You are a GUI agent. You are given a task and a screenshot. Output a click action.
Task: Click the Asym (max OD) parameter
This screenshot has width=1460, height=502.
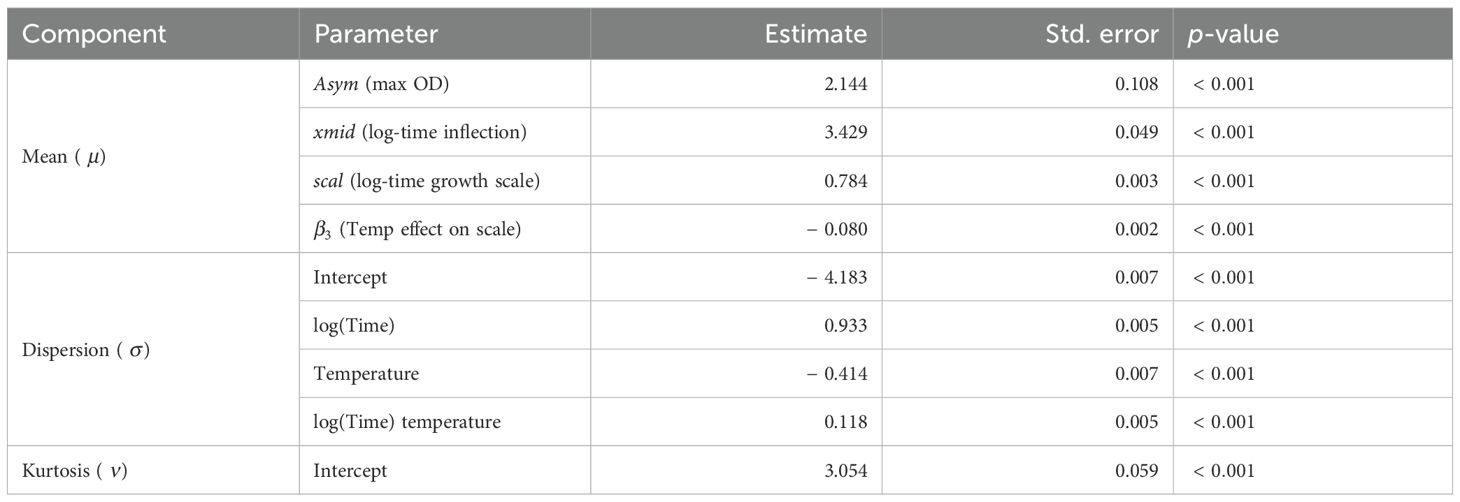[x=381, y=84]
